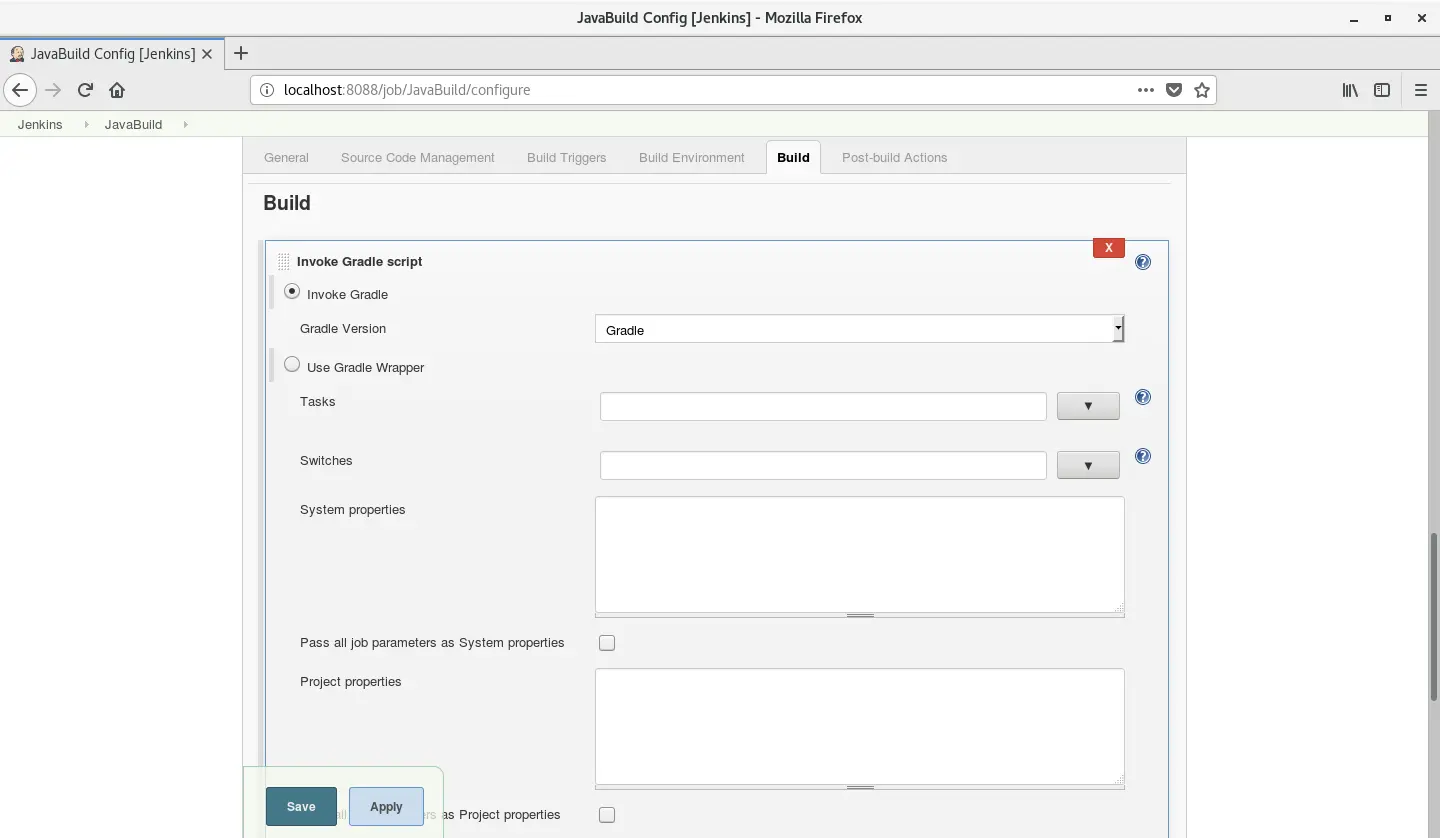Expand the Tasks field arrow button
Image resolution: width=1440 pixels, height=838 pixels.
(1088, 406)
